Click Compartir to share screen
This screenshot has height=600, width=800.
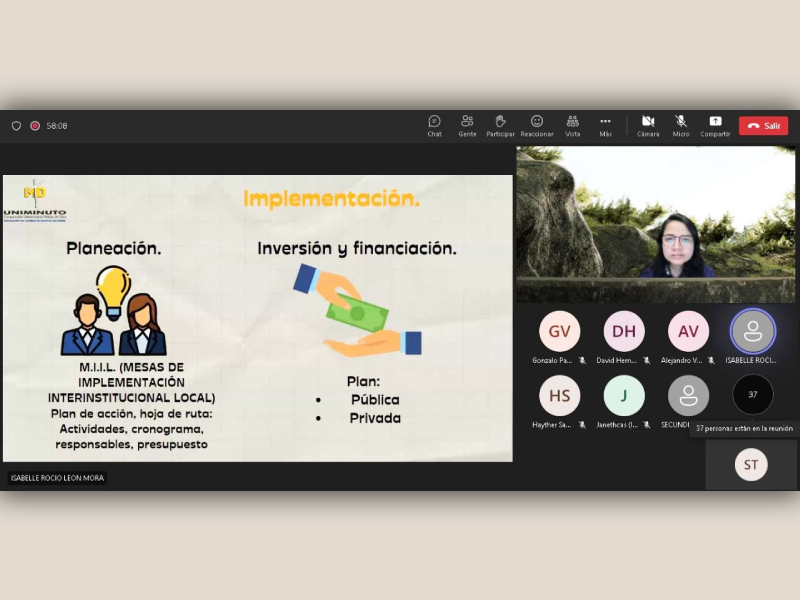click(715, 125)
